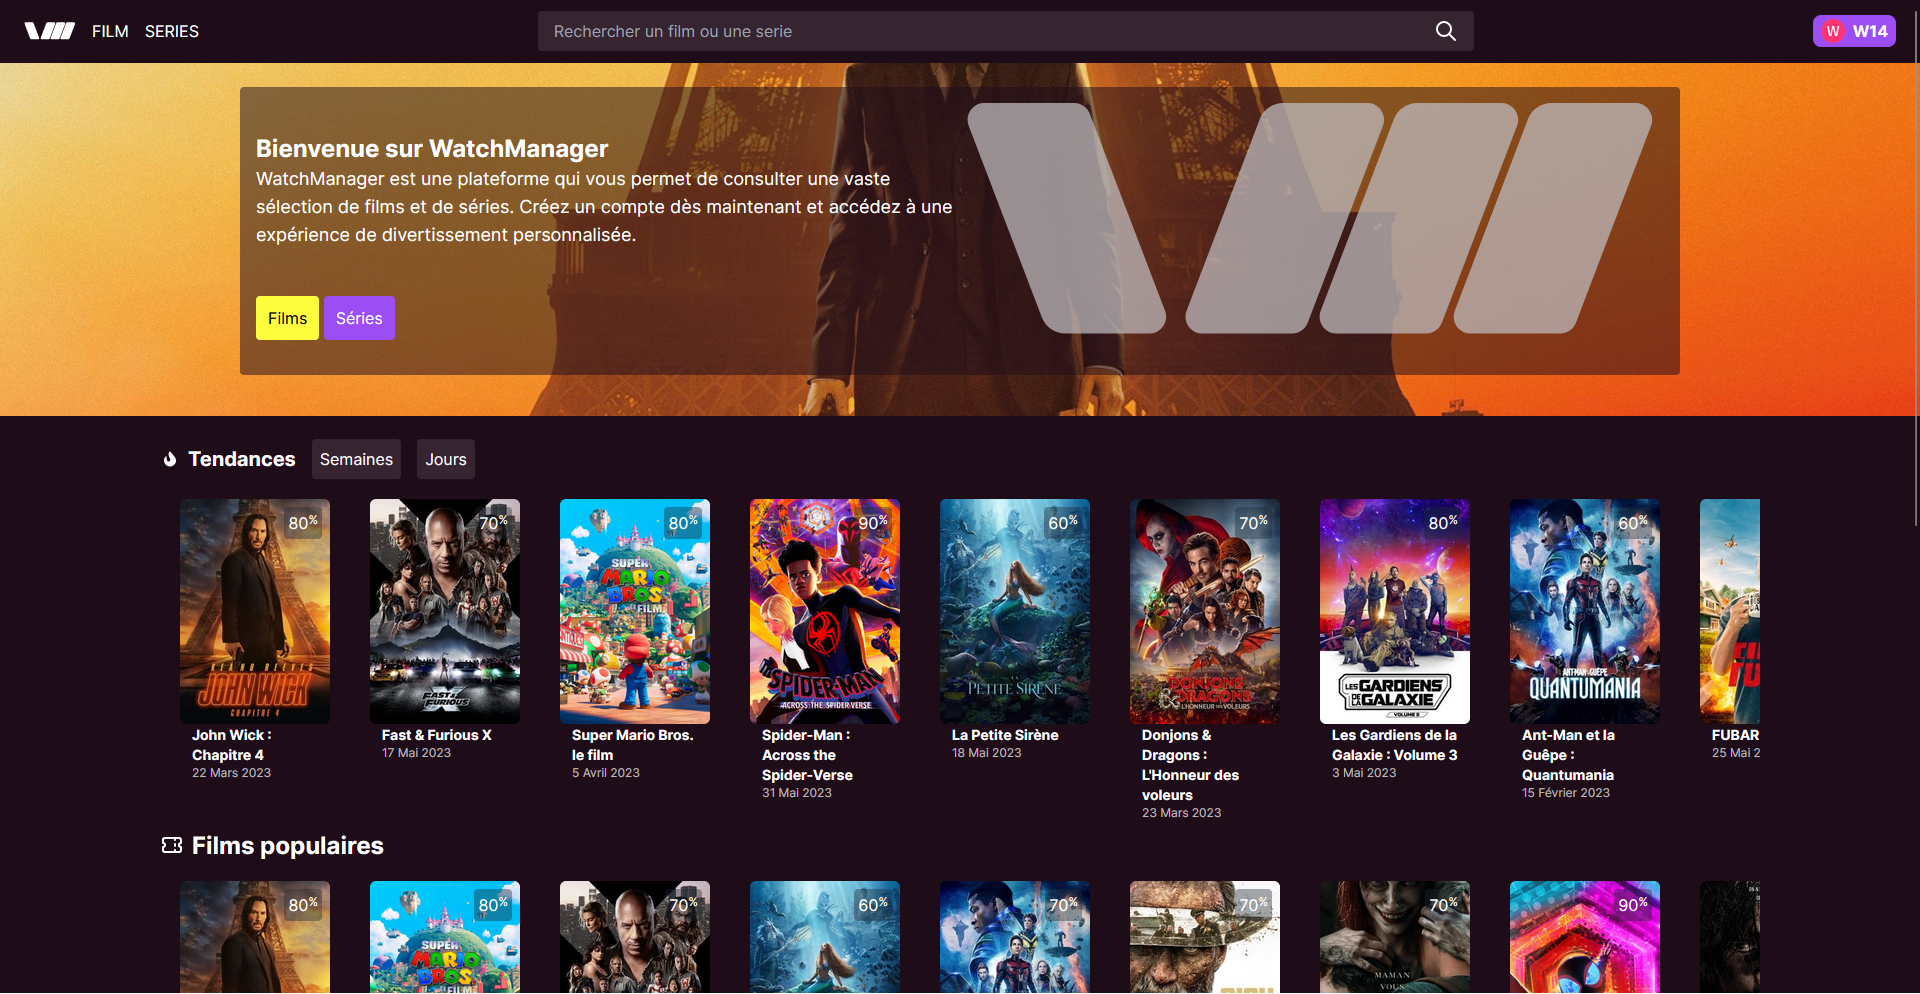Switch trending to Jours
Screen dimensions: 1920x994
coord(446,459)
